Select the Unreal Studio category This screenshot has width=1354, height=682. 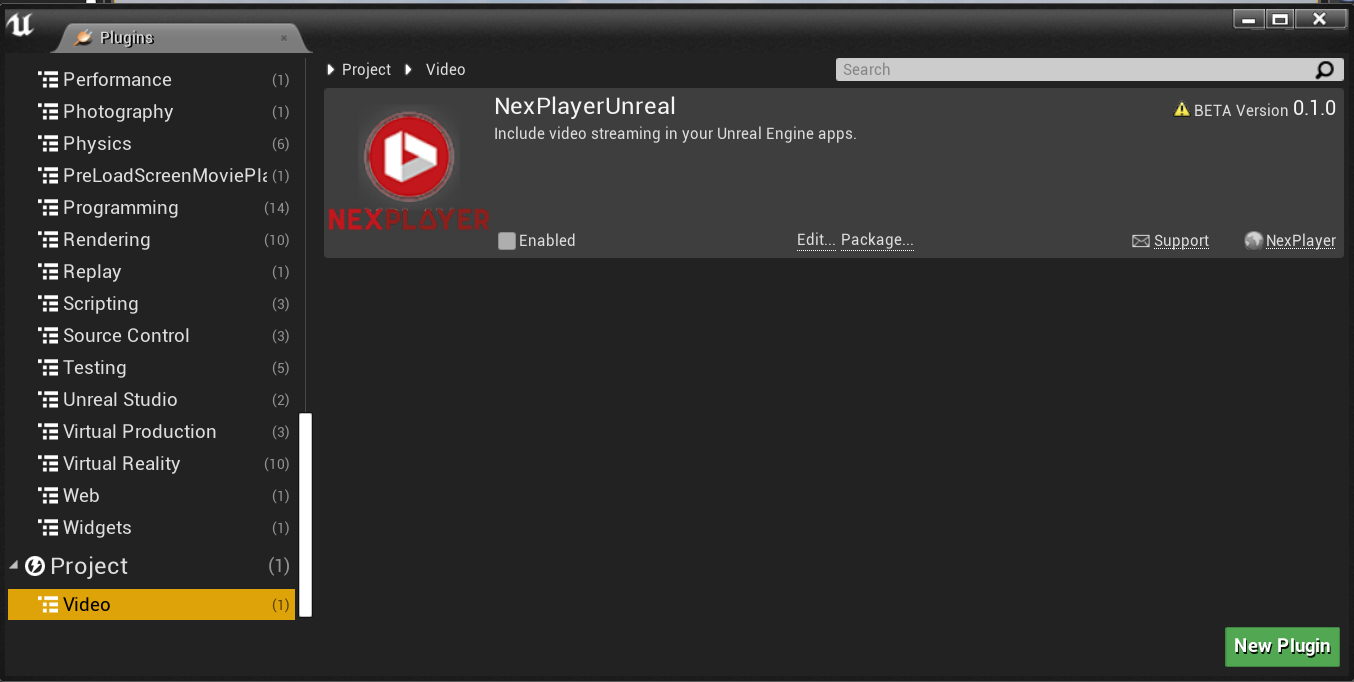tap(151, 400)
